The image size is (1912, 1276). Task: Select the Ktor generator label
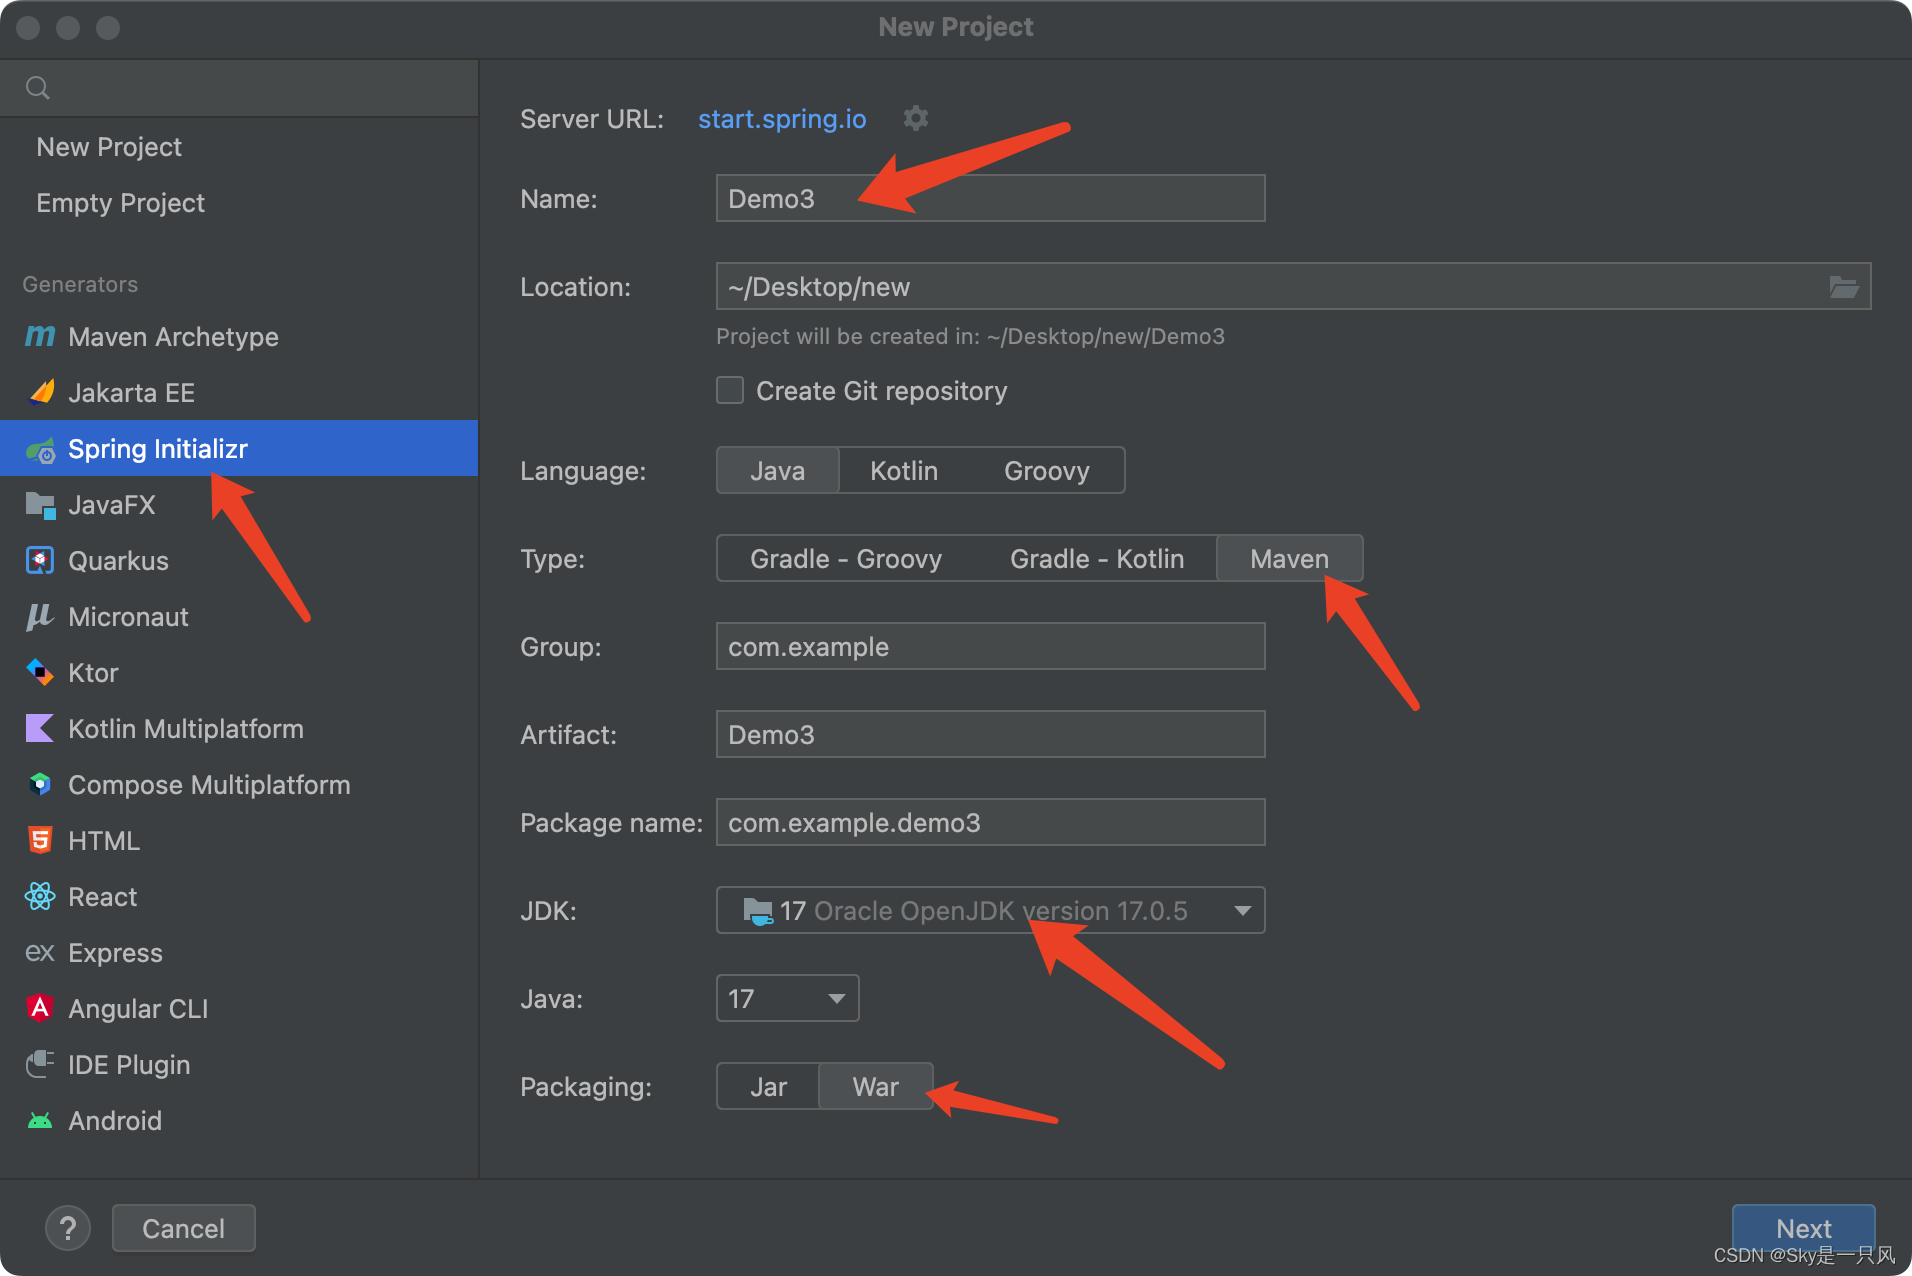[93, 673]
